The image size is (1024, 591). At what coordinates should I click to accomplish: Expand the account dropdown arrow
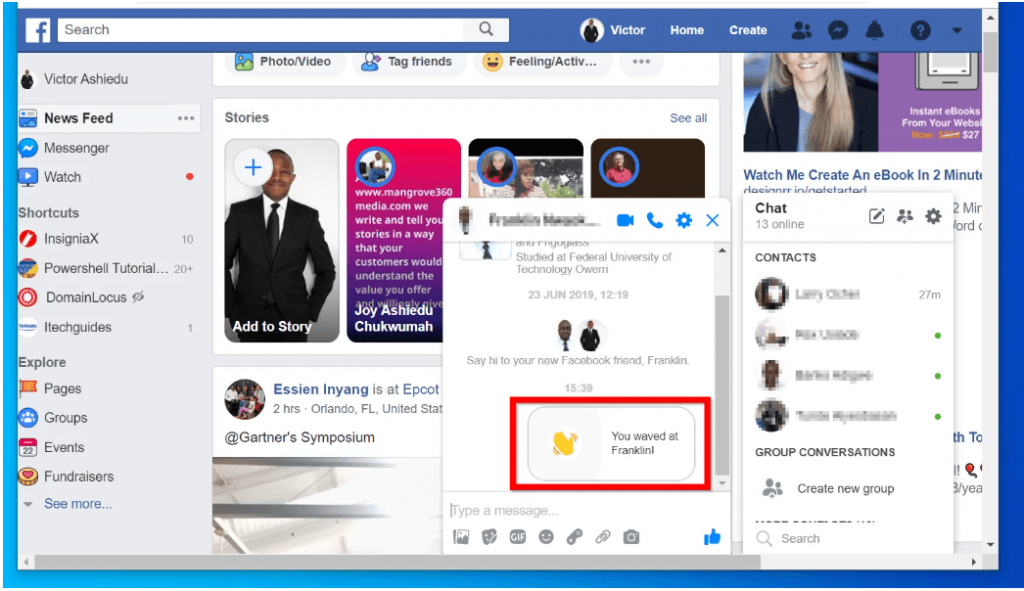click(957, 30)
